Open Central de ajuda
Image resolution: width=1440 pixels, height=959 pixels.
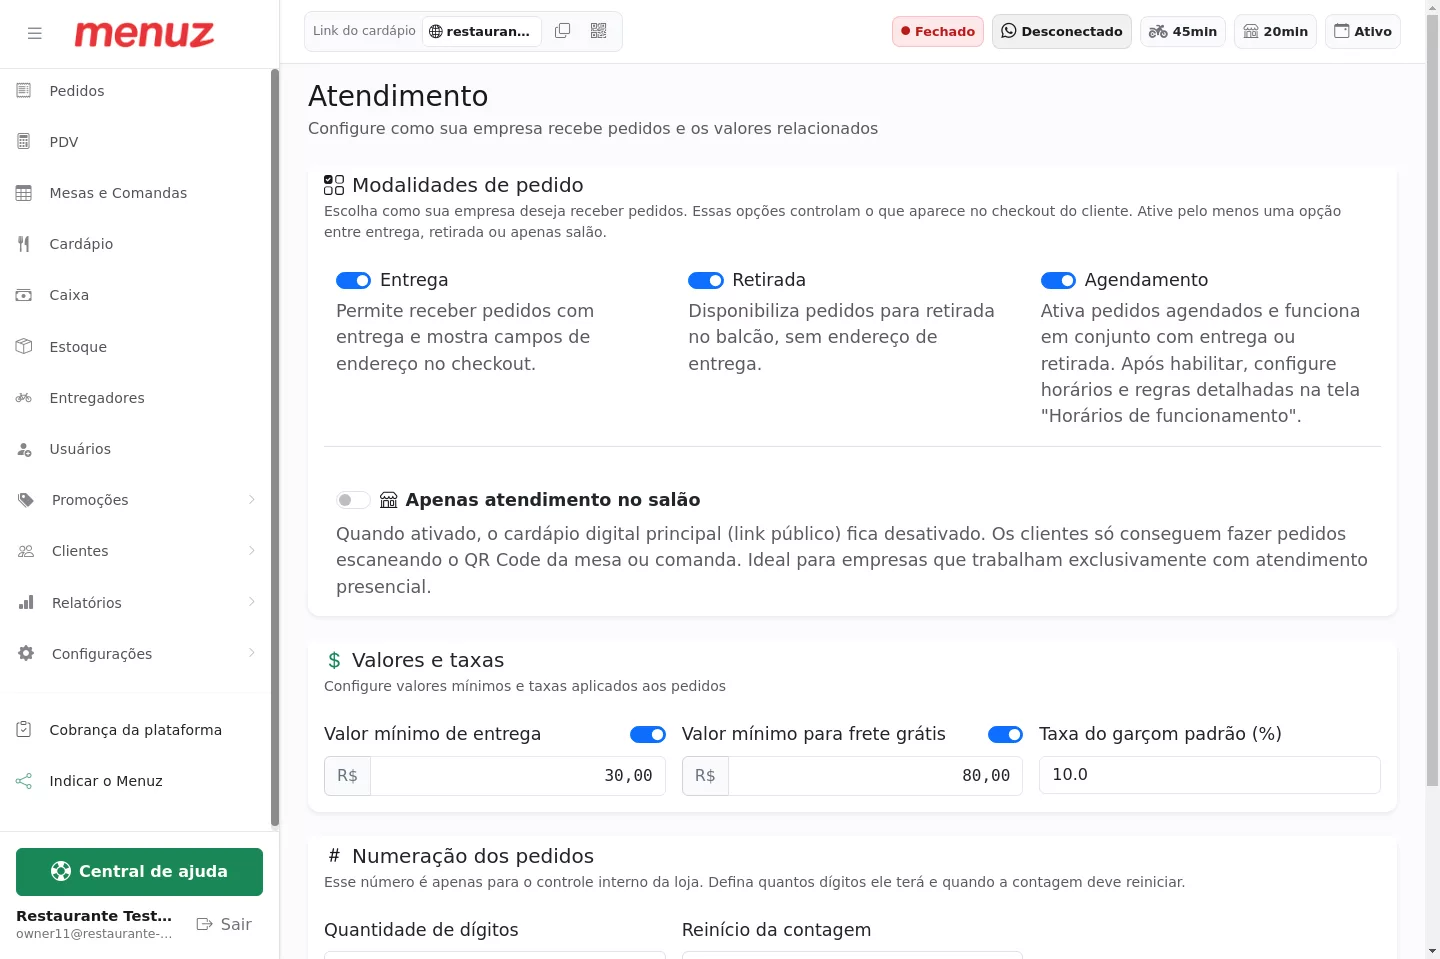[139, 872]
